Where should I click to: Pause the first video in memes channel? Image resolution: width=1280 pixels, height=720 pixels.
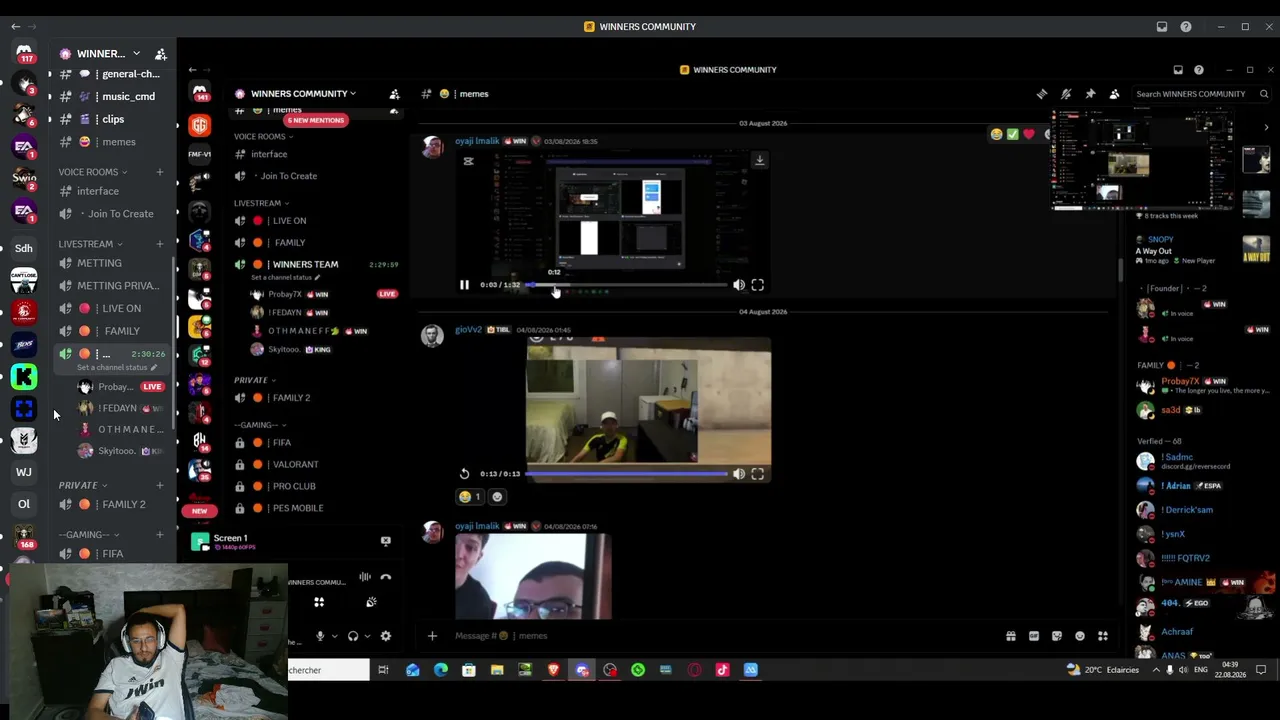(464, 285)
